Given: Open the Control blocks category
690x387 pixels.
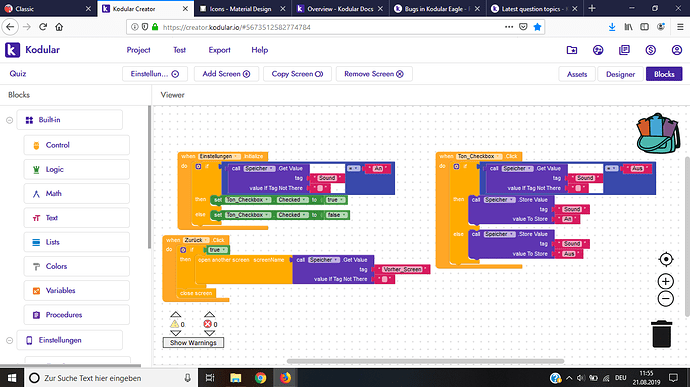Looking at the screenshot, I should [x=77, y=145].
